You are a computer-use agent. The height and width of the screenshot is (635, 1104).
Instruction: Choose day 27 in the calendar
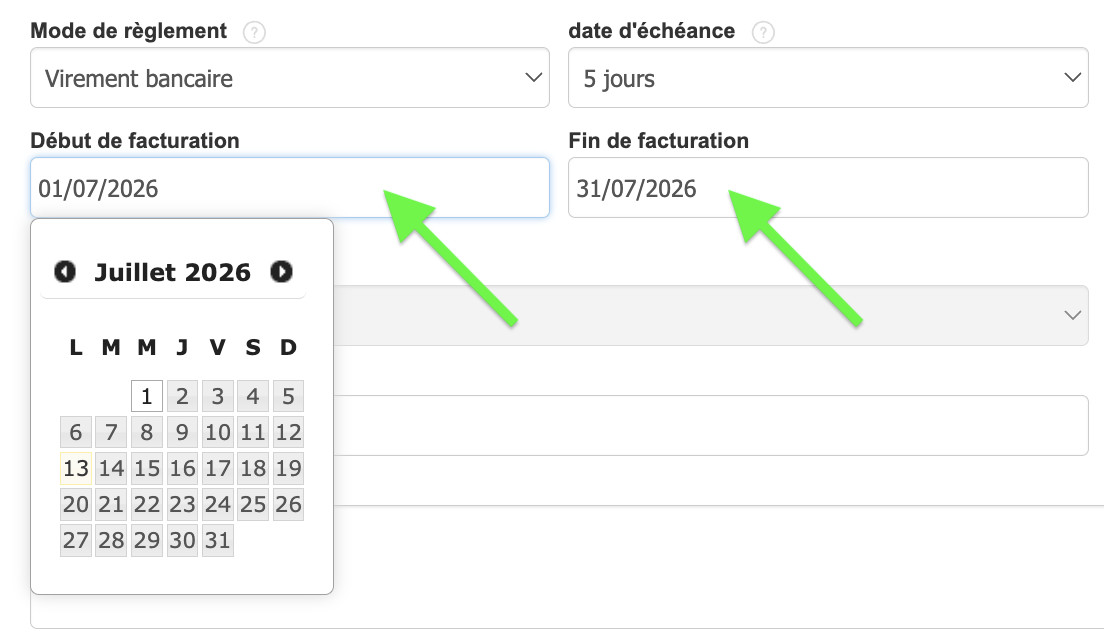point(76,540)
